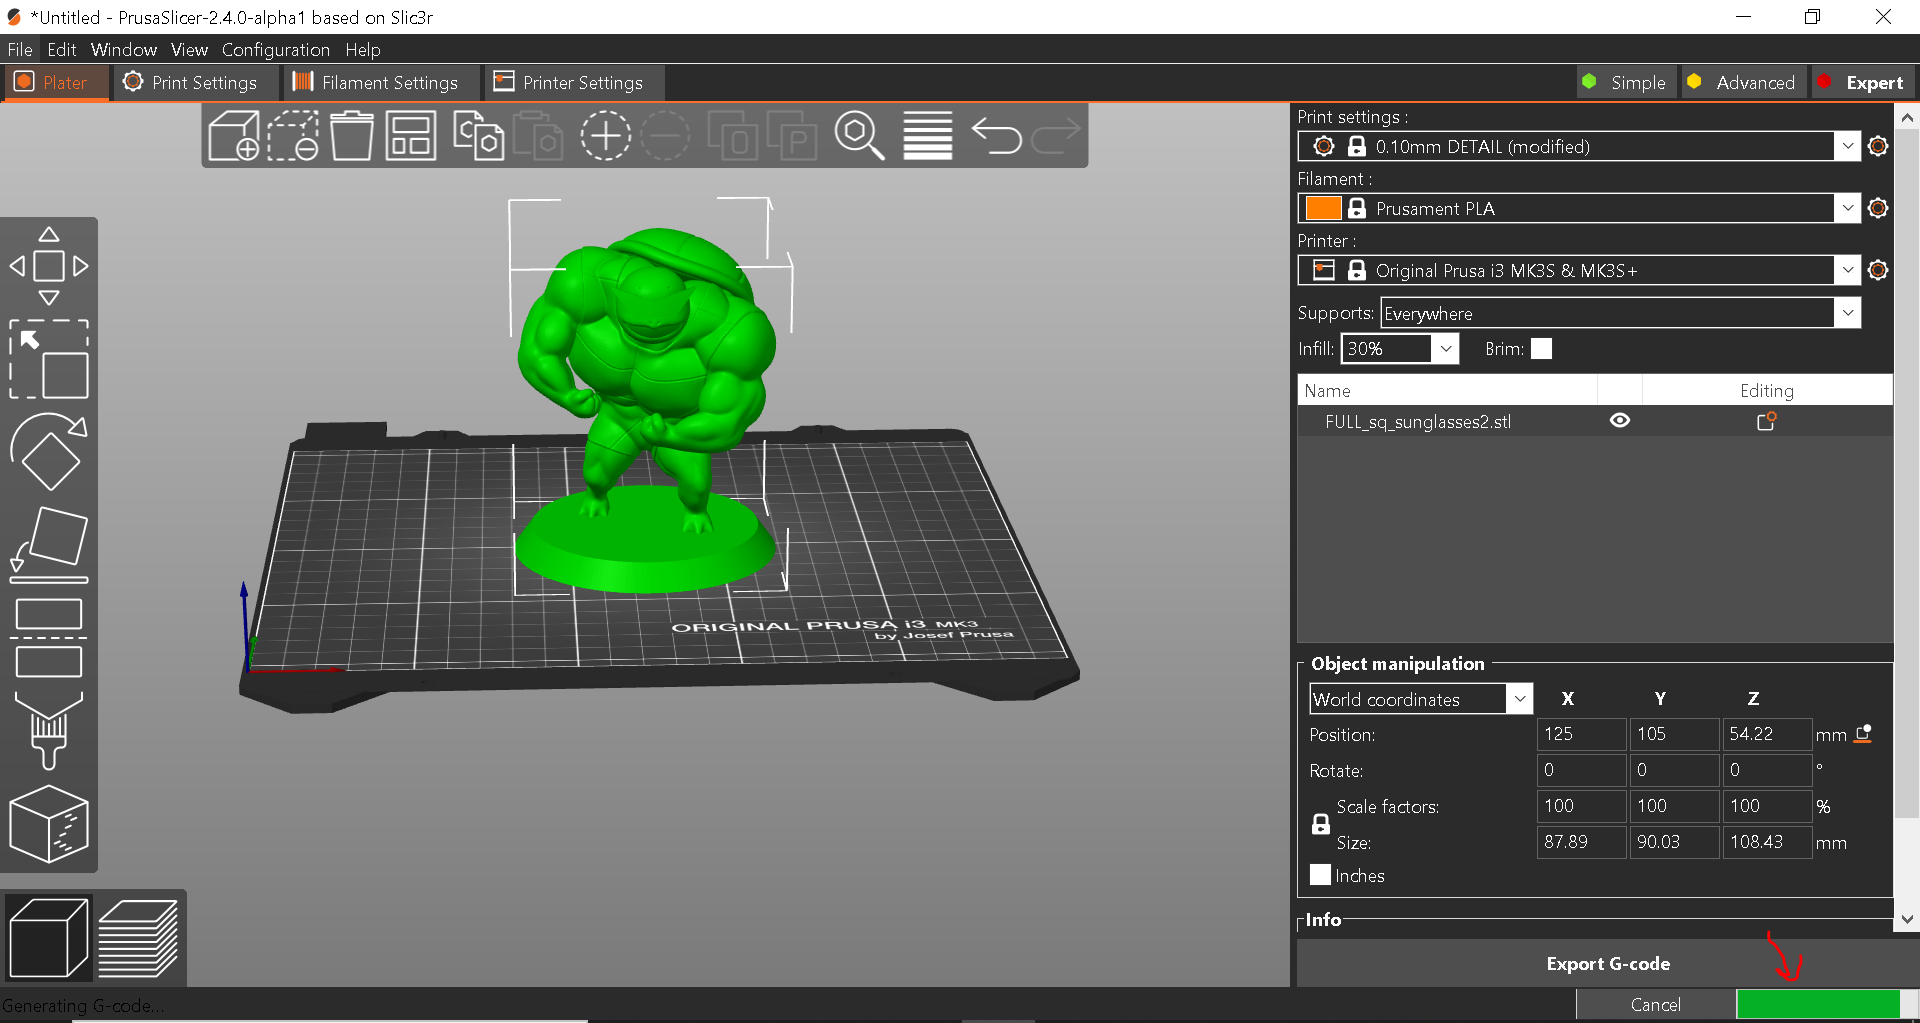Select the Place on face tool
The width and height of the screenshot is (1920, 1023).
(x=49, y=543)
